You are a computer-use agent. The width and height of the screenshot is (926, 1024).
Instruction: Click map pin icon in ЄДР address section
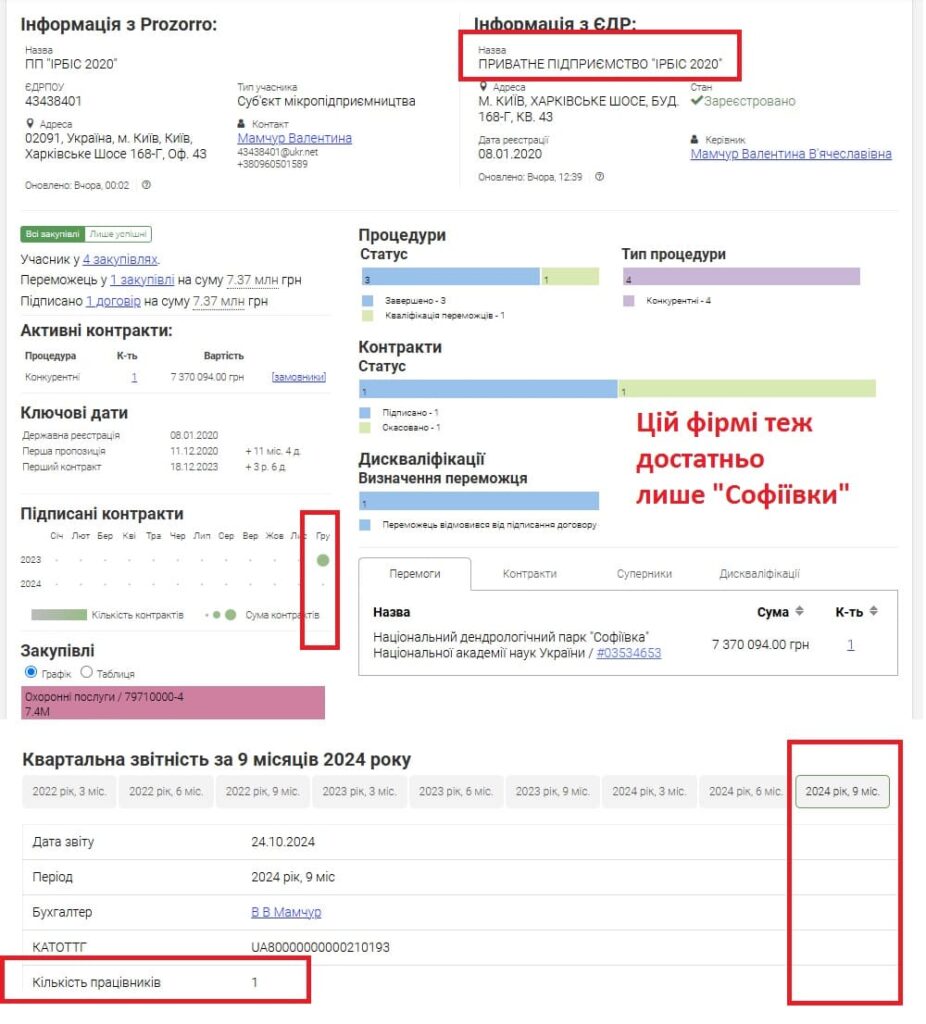pyautogui.click(x=483, y=88)
